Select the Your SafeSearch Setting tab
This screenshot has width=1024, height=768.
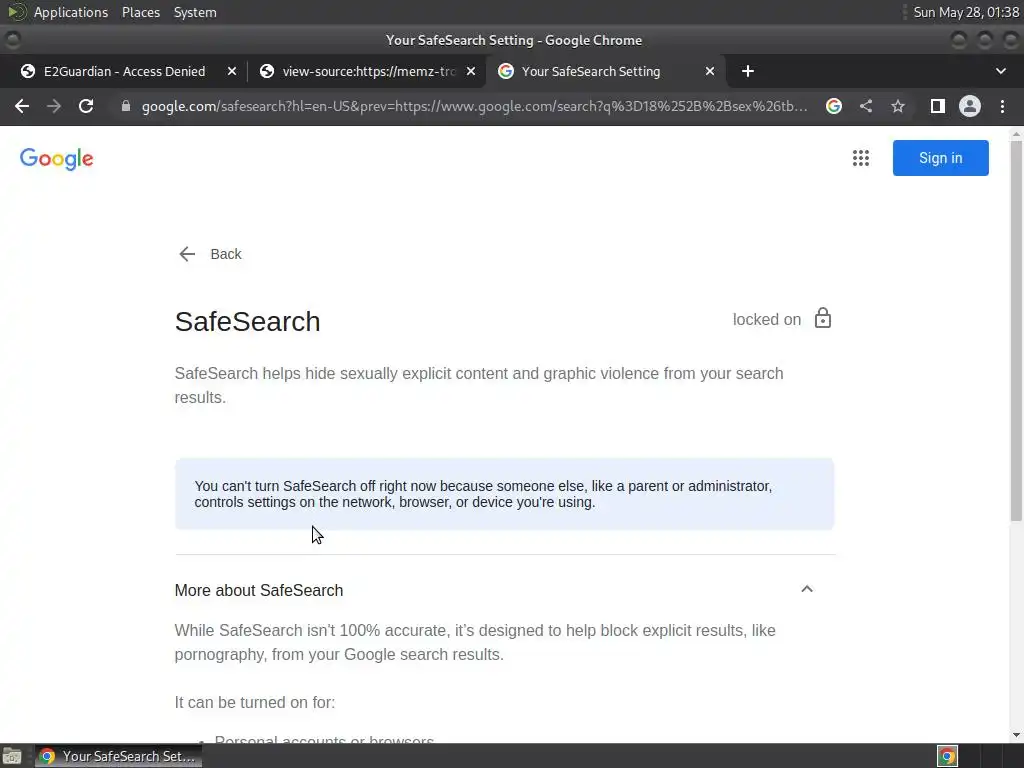[590, 71]
